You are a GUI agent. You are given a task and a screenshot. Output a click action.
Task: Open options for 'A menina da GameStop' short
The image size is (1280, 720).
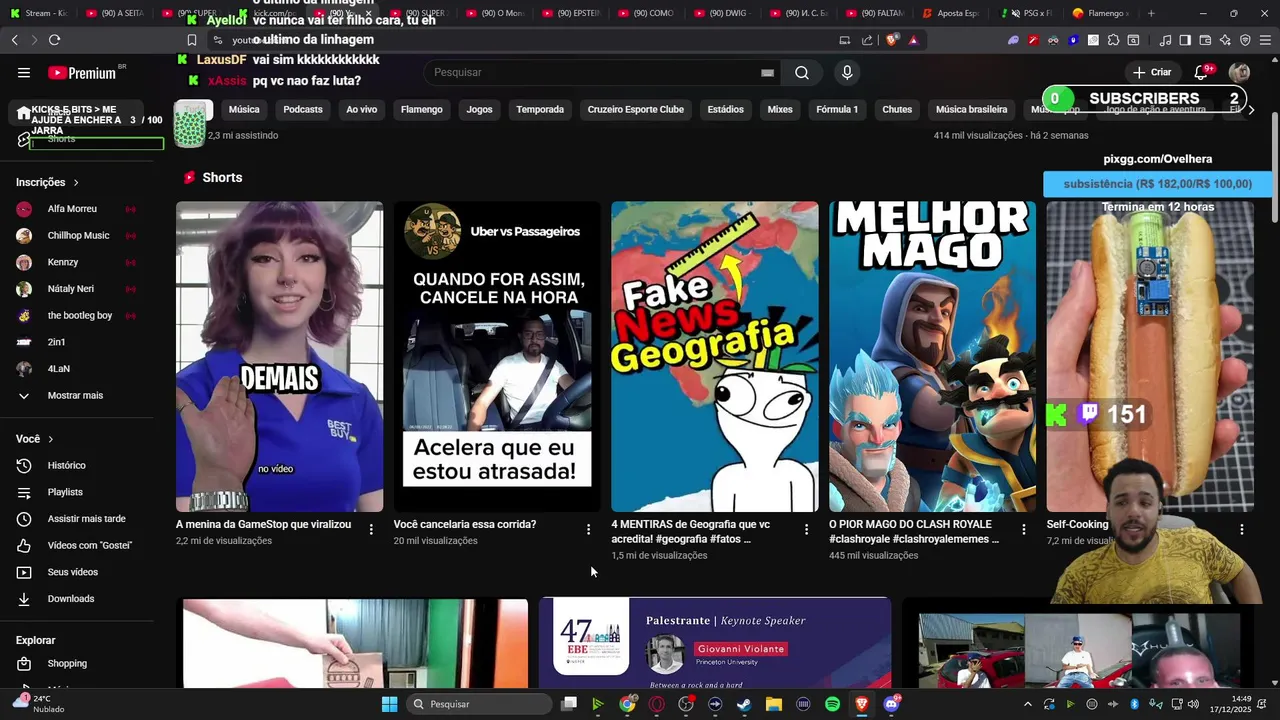coord(371,530)
